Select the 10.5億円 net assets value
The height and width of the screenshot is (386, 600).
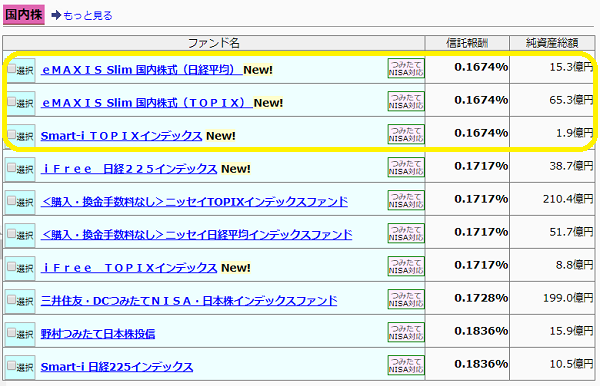(x=571, y=363)
